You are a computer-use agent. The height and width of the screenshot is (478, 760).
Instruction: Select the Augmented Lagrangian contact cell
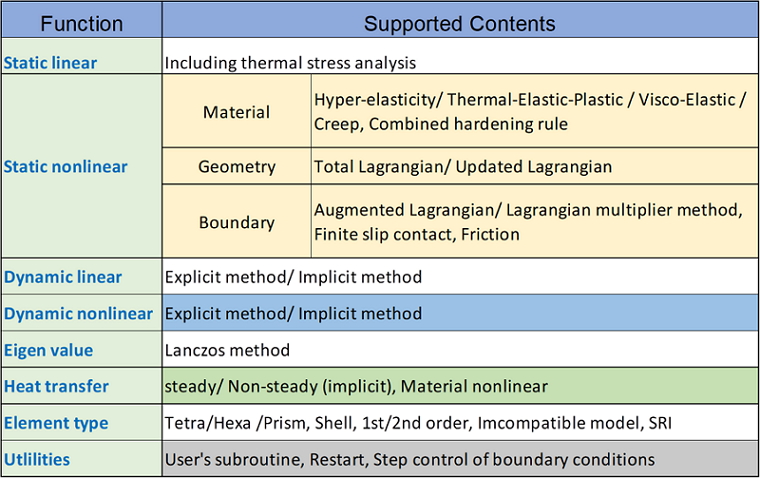[535, 222]
